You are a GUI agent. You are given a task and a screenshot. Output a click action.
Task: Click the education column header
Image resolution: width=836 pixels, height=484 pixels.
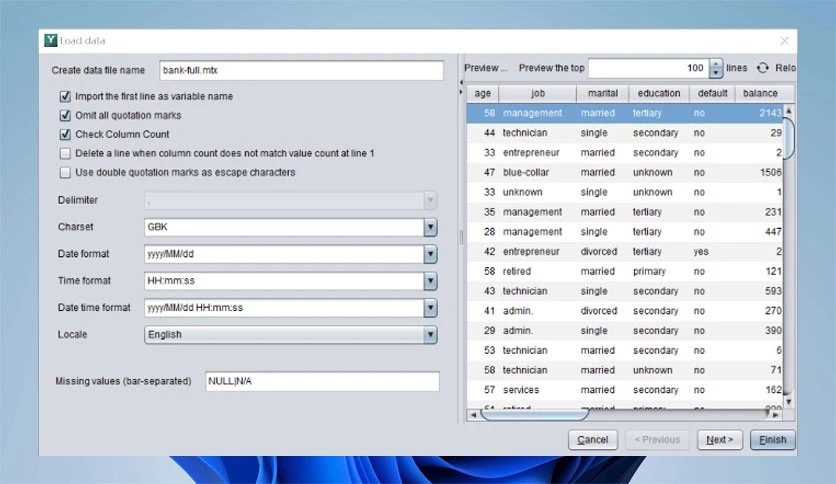(x=659, y=93)
